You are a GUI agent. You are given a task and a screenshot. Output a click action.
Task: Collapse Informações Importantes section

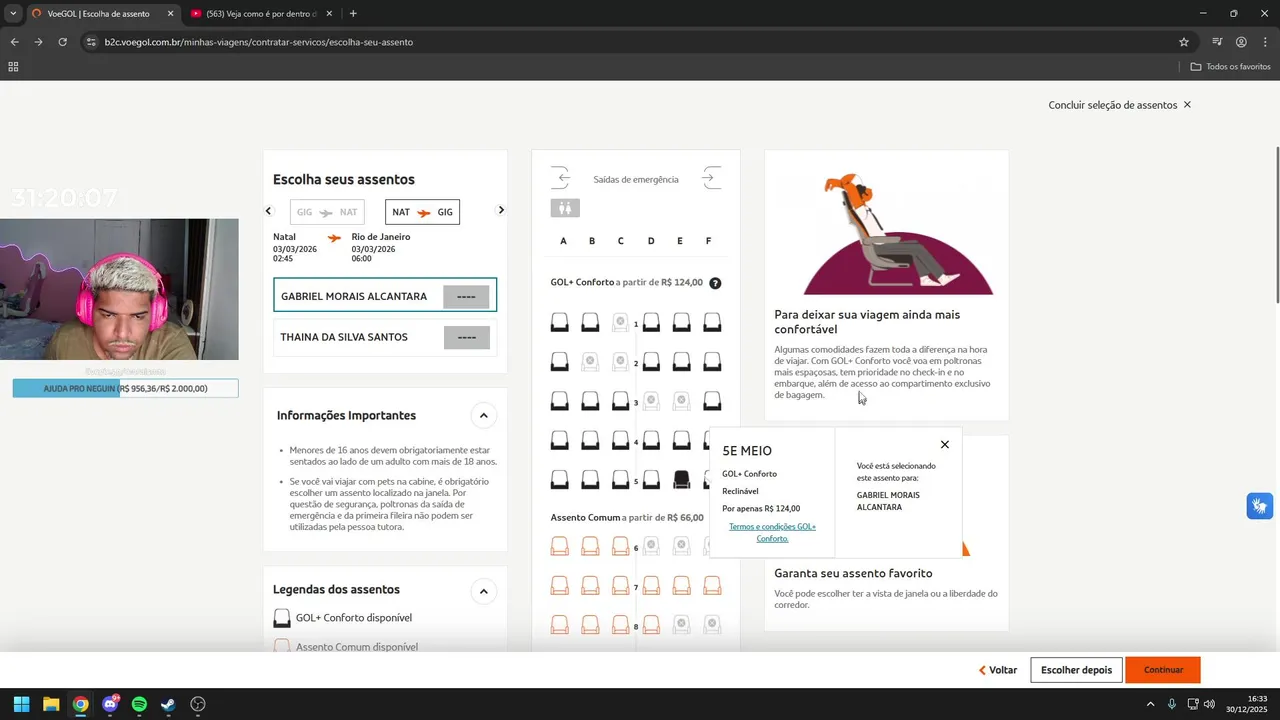click(x=483, y=415)
